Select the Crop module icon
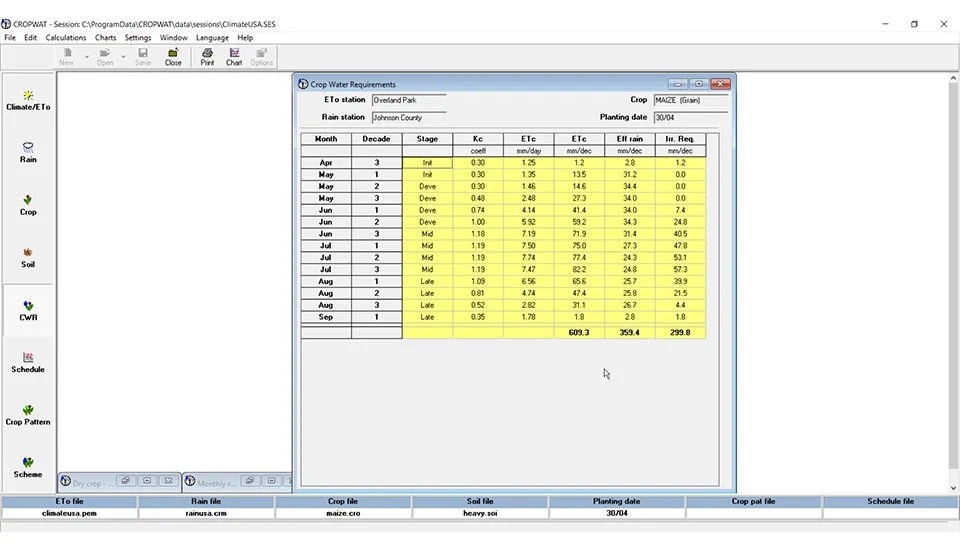Screen dimensions: 960x548 coord(28,205)
